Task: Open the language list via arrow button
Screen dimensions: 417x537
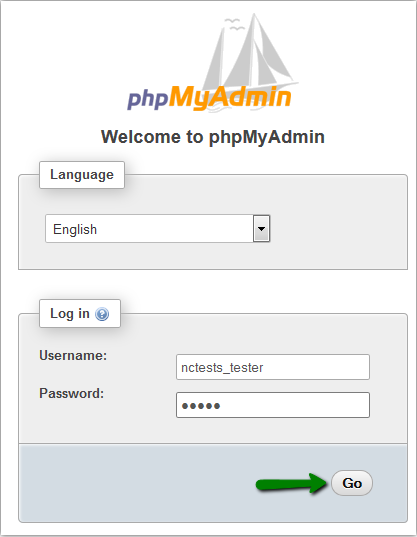Action: pyautogui.click(x=262, y=228)
